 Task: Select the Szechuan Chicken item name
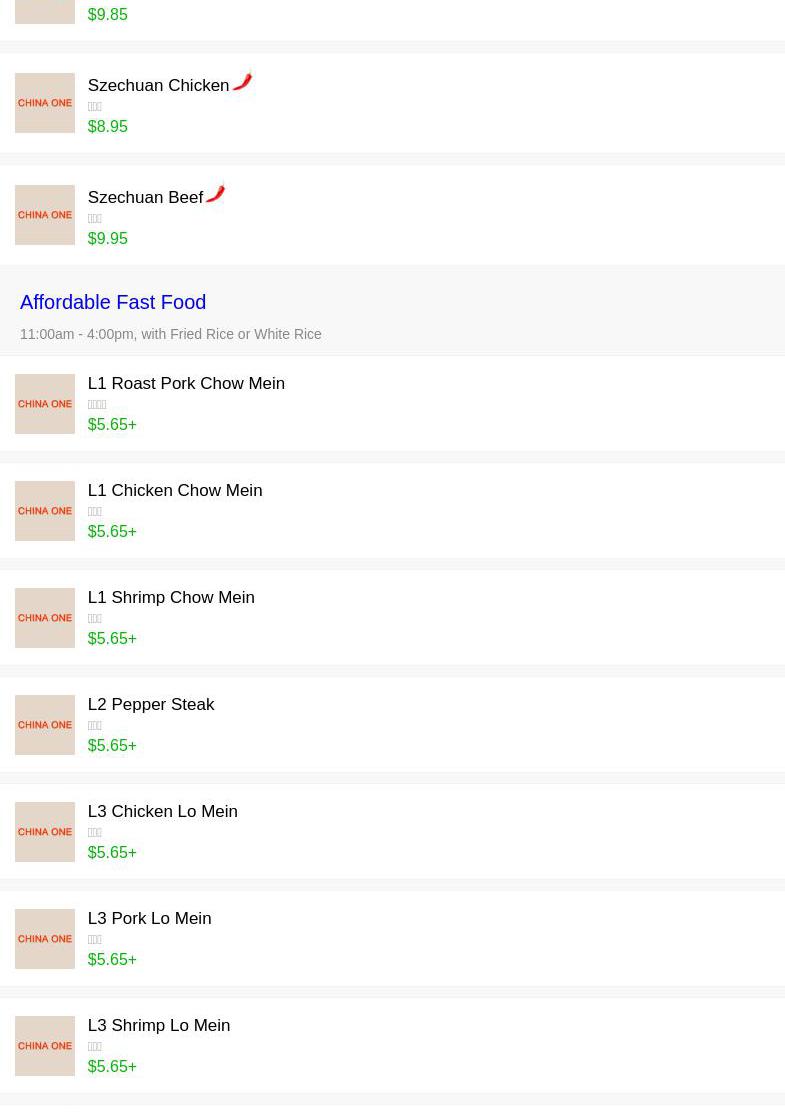coord(158,86)
